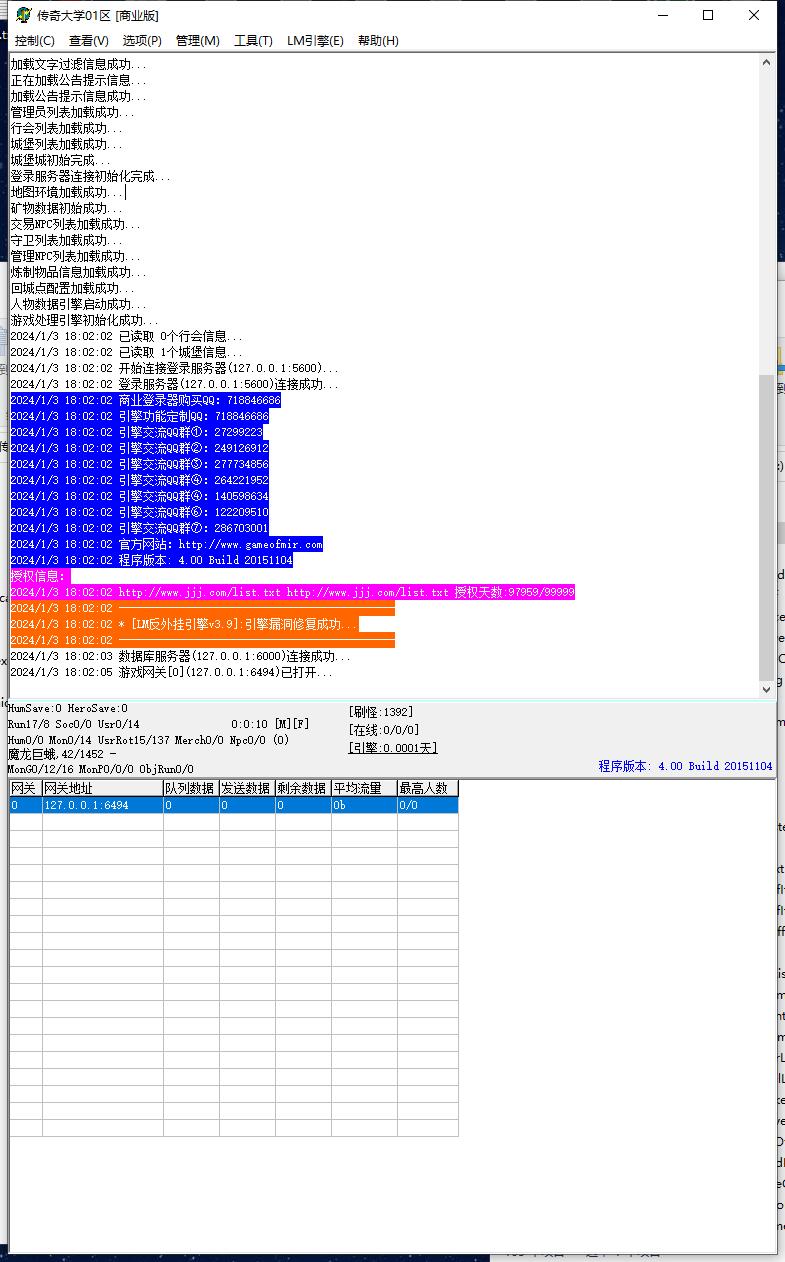This screenshot has width=785, height=1262.
Task: Click the 队列数据 column header
Action: pos(191,789)
